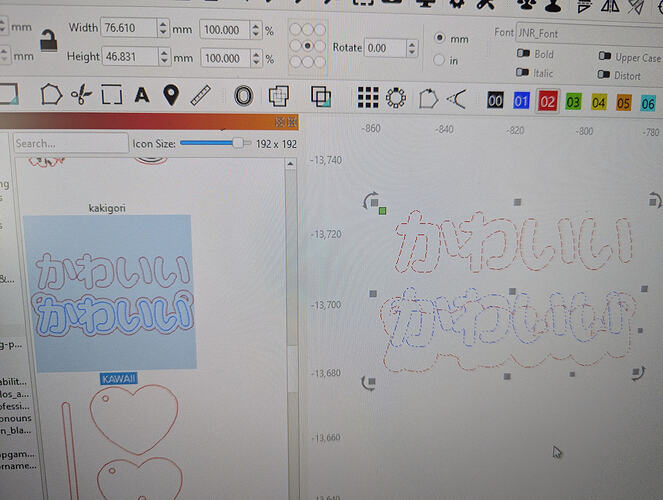Open the Font combo box JNR_Font
This screenshot has height=500, width=663.
589,34
